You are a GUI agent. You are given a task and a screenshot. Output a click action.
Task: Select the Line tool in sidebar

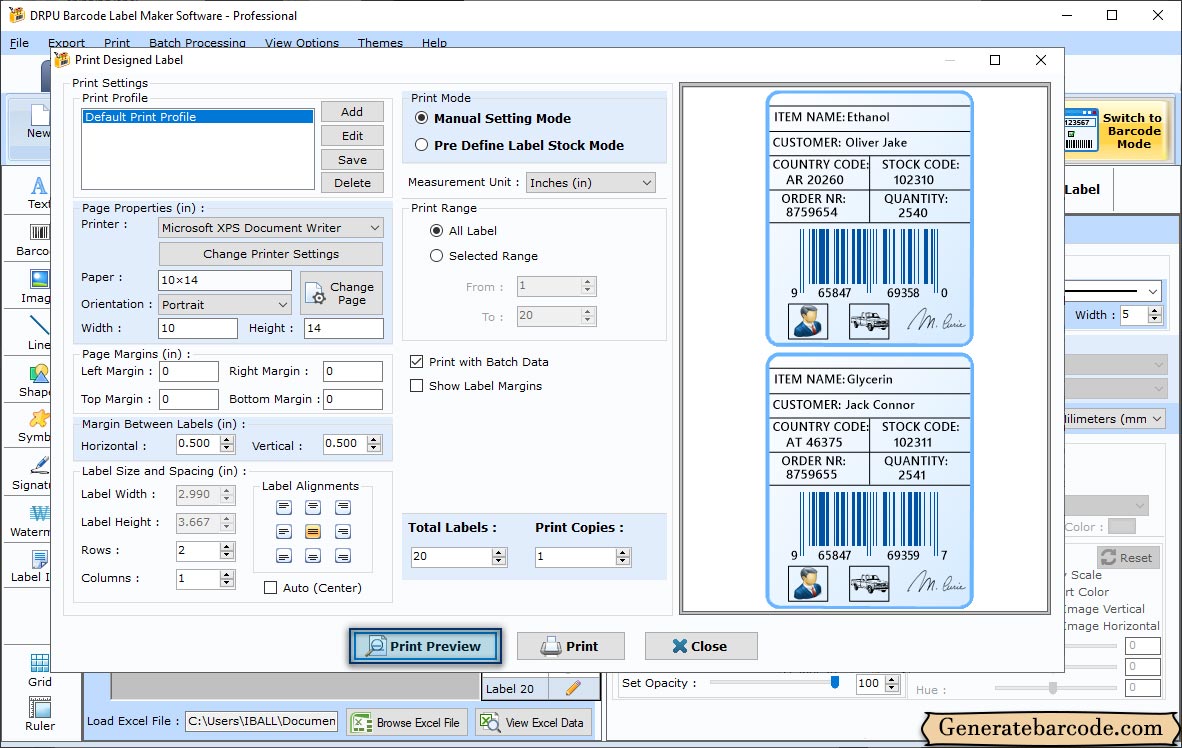coord(38,333)
